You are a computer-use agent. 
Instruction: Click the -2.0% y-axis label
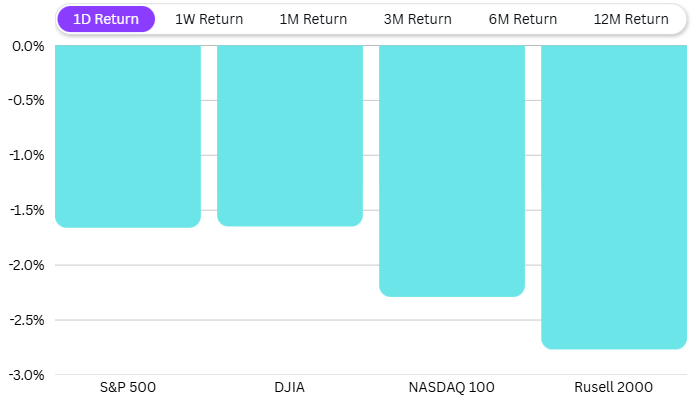(27, 265)
